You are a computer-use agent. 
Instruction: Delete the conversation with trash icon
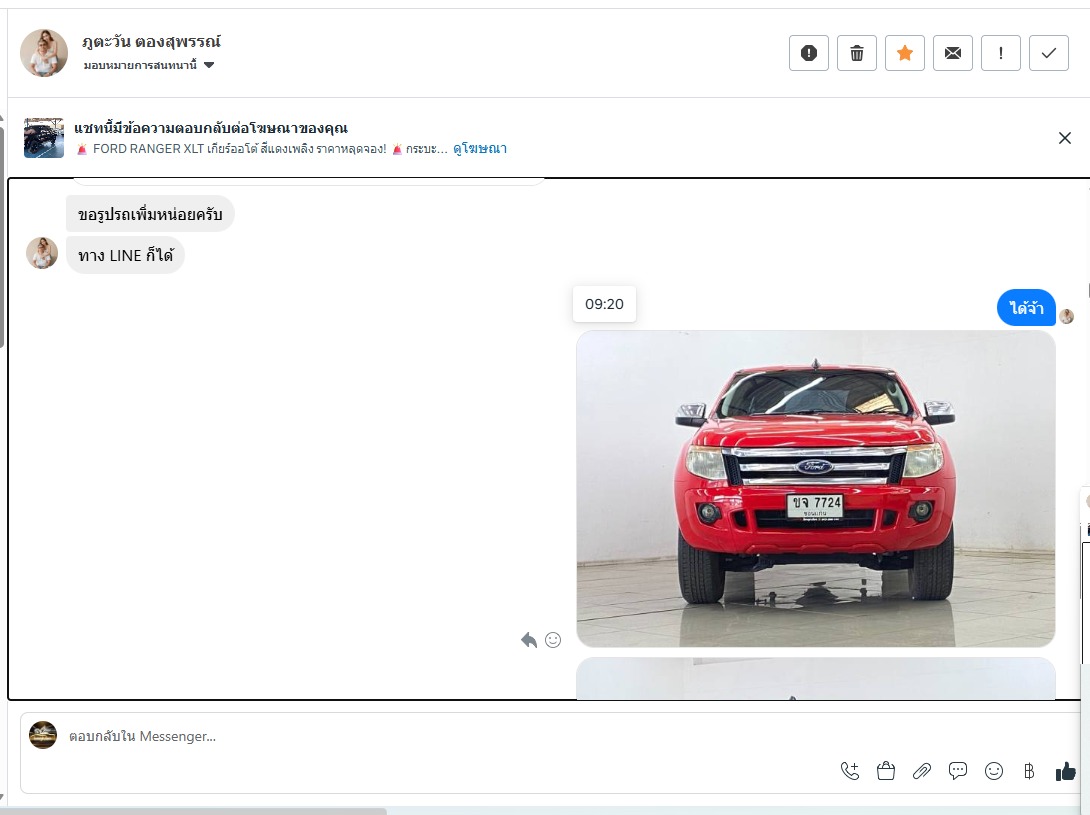click(856, 53)
